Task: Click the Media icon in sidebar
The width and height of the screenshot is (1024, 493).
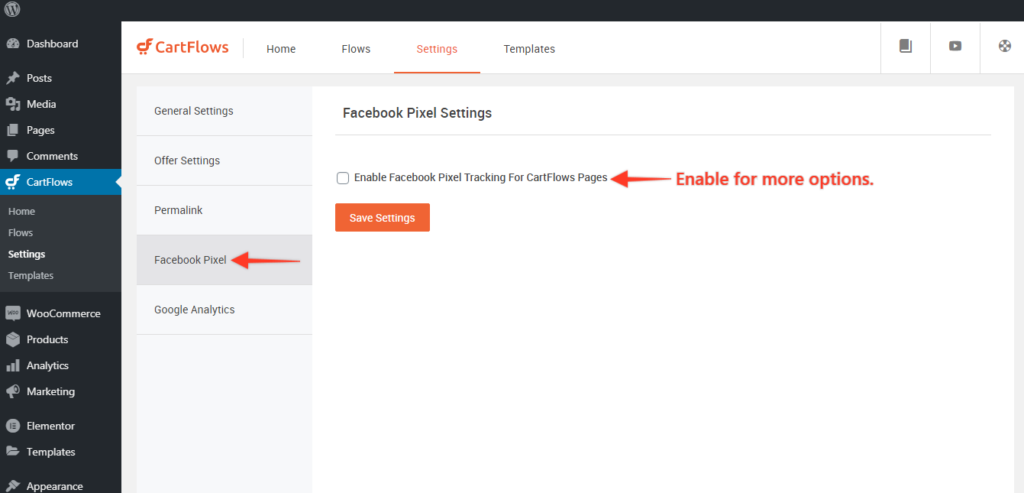Action: click(x=12, y=104)
